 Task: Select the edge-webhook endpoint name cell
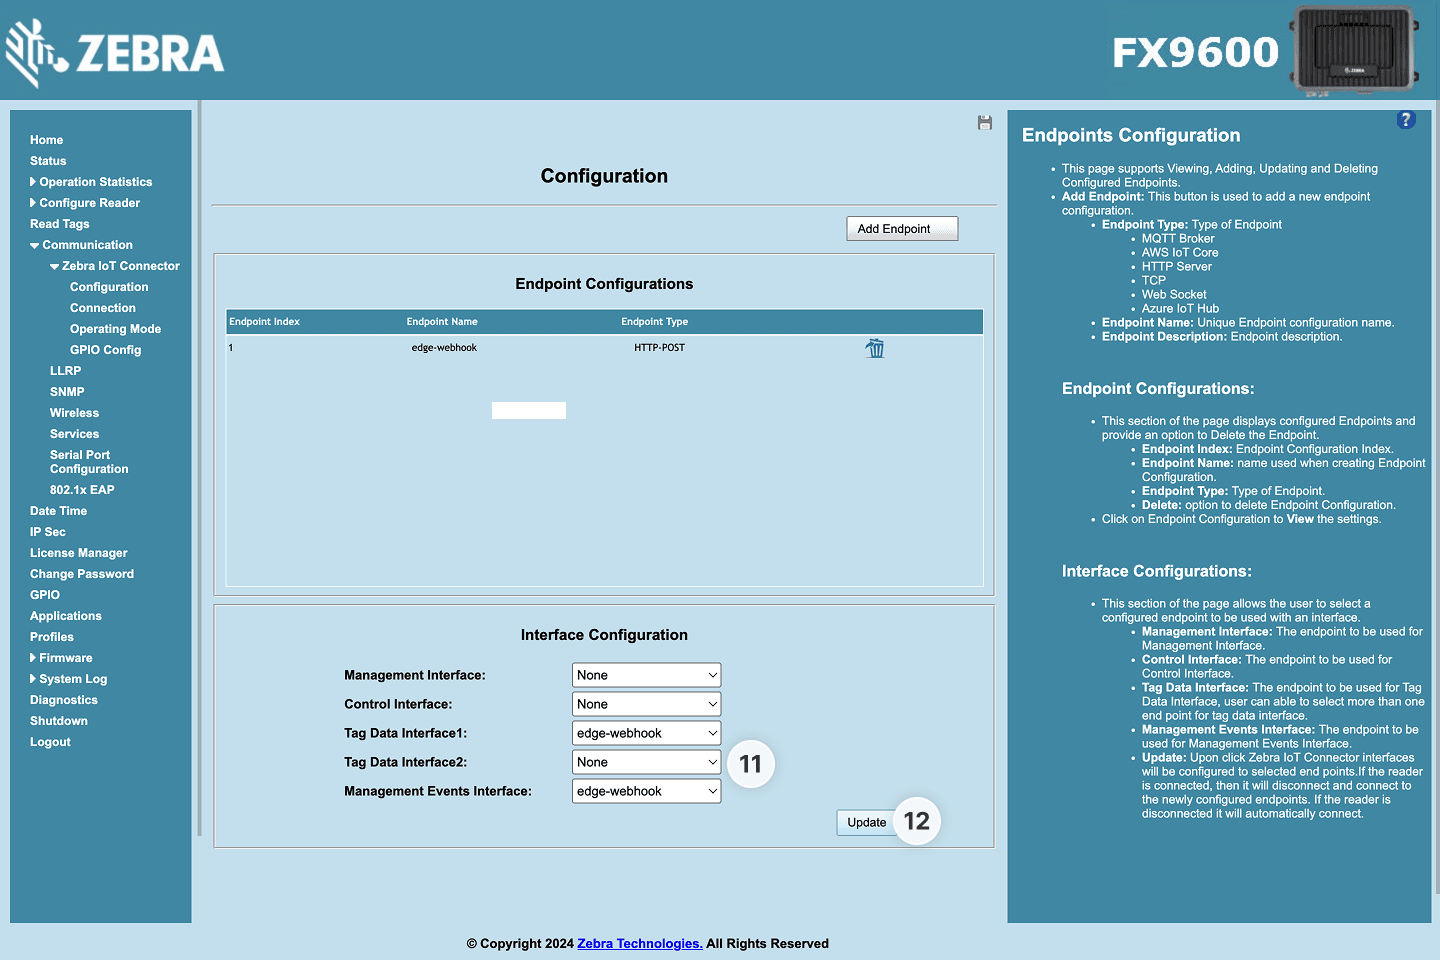(x=444, y=348)
